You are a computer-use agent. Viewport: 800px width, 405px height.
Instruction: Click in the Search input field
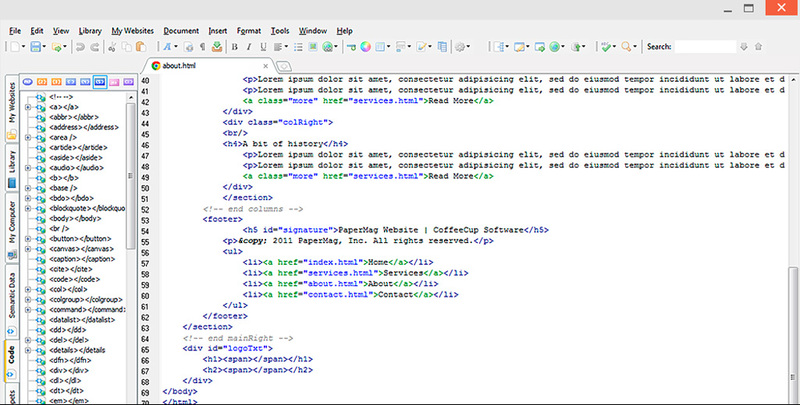pyautogui.click(x=705, y=46)
